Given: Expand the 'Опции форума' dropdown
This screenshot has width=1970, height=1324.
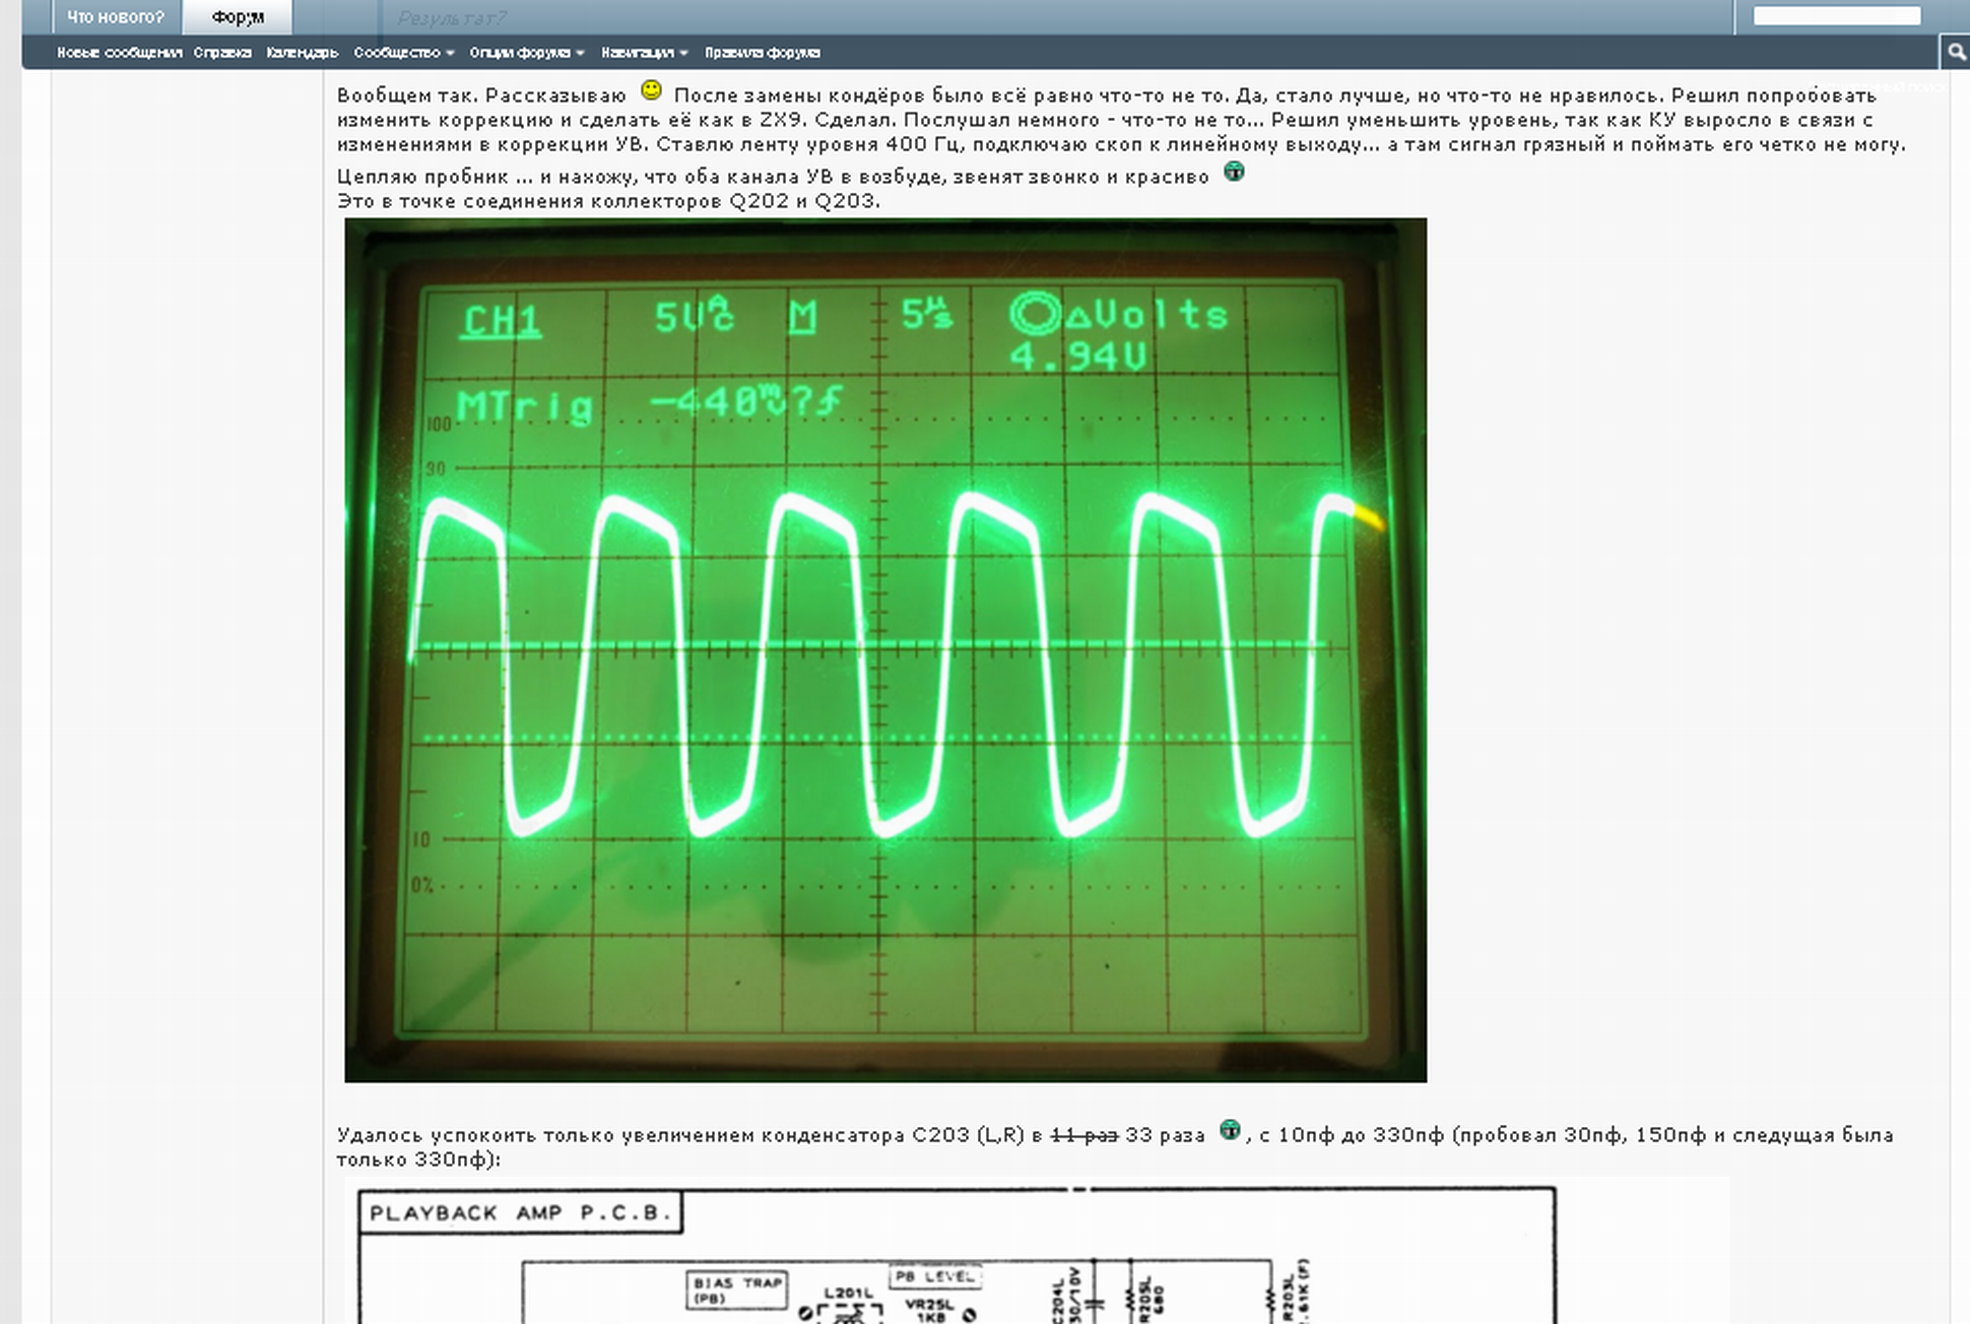Looking at the screenshot, I should click(x=520, y=52).
